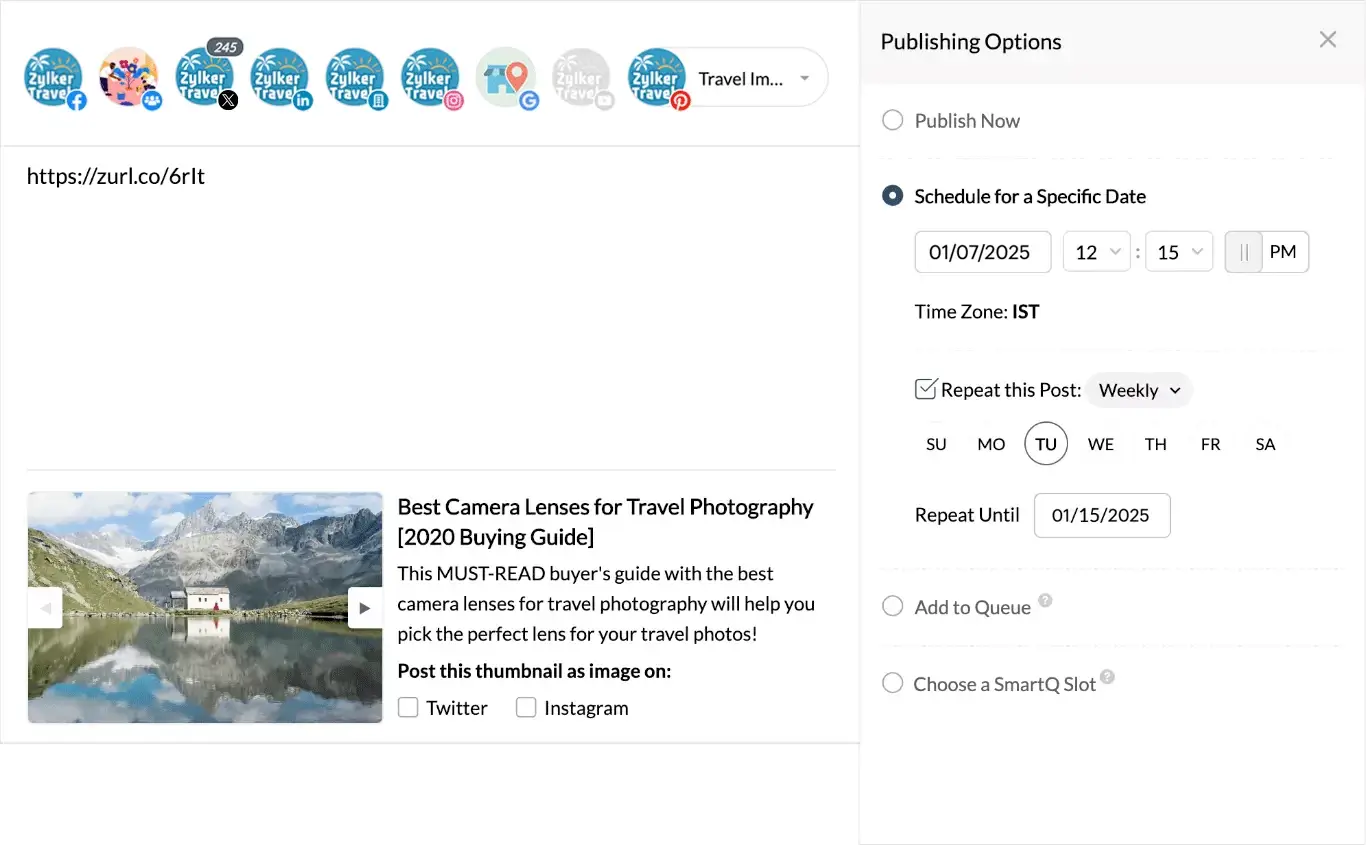Click help icon beside Add to Queue
The width and height of the screenshot is (1366, 845).
[x=1045, y=601]
